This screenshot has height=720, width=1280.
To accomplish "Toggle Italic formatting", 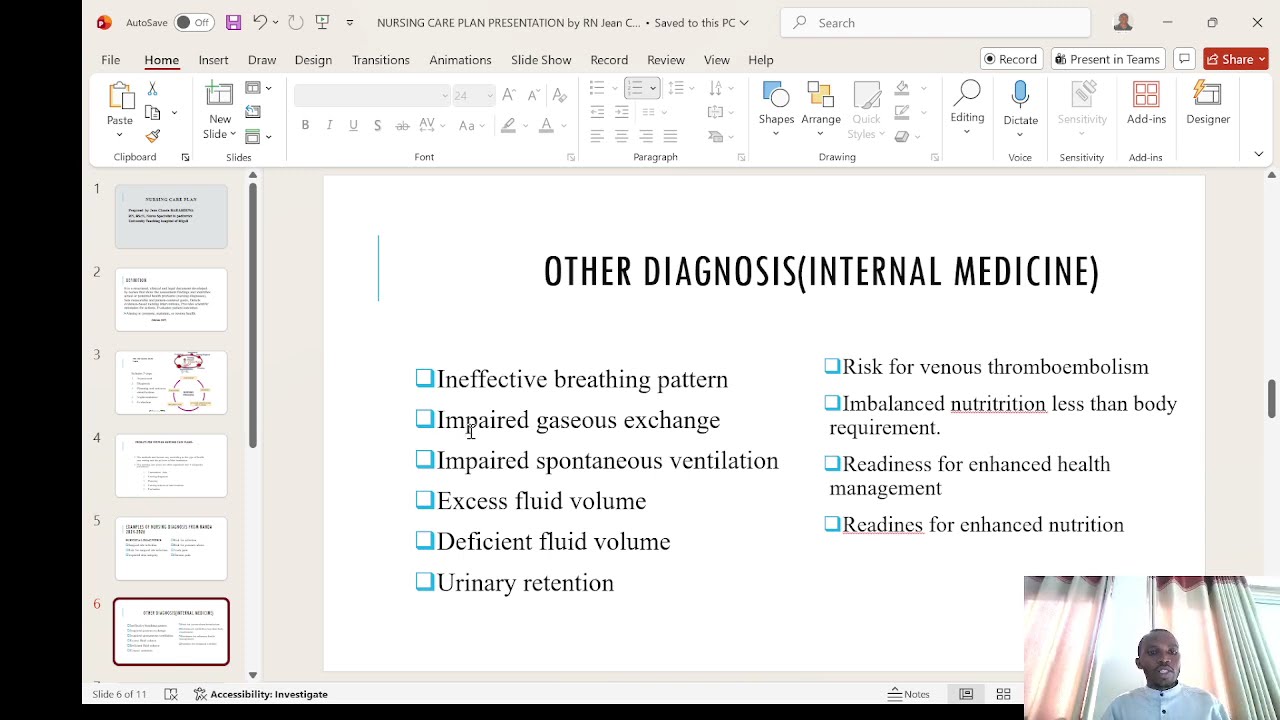I will point(329,125).
